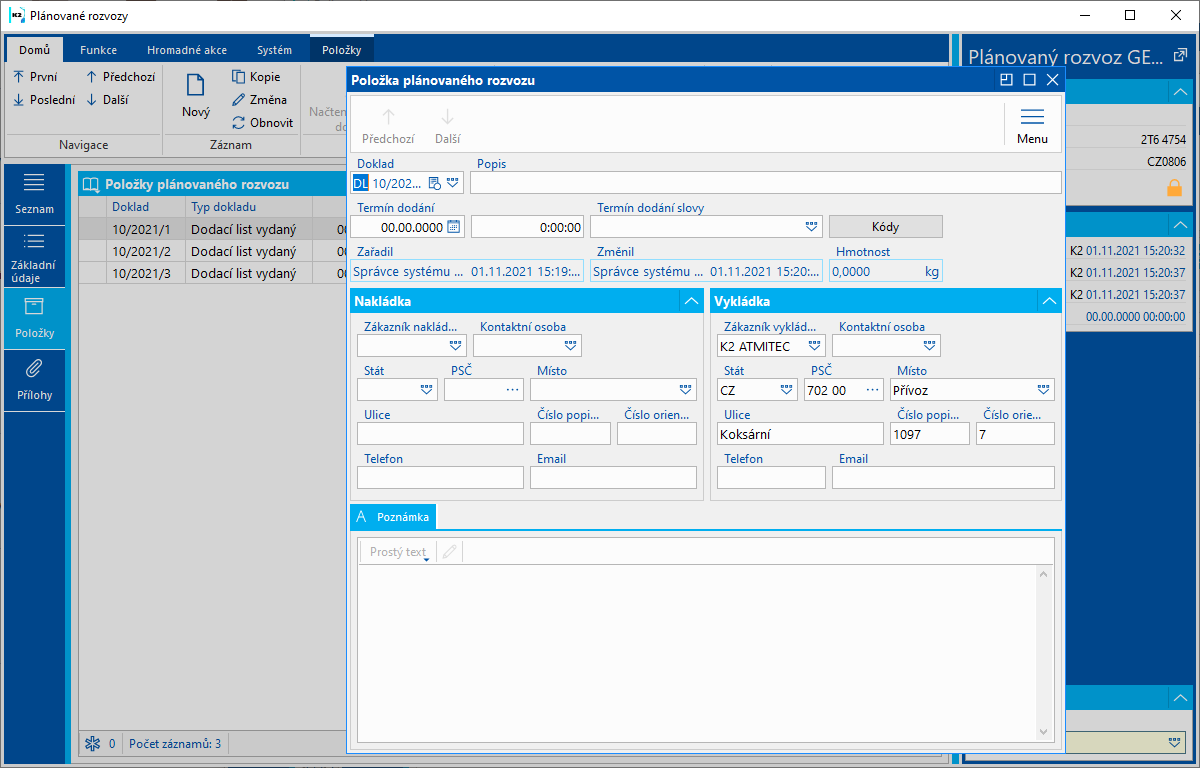Switch to the Funkce ribbon tab
This screenshot has width=1200, height=768.
[x=98, y=50]
